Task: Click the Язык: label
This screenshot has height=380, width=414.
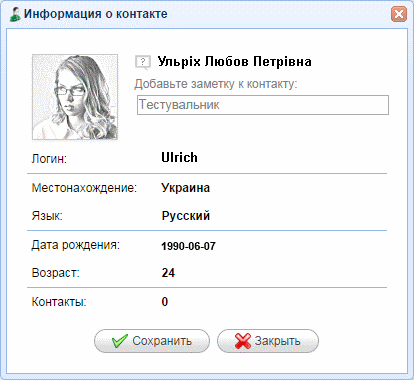Action: 47,216
